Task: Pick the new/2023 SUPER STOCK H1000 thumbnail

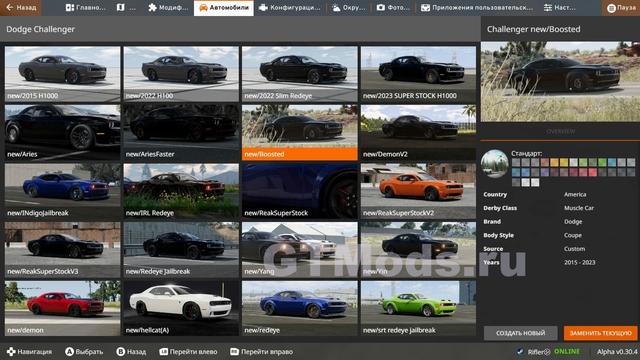Action: (418, 74)
